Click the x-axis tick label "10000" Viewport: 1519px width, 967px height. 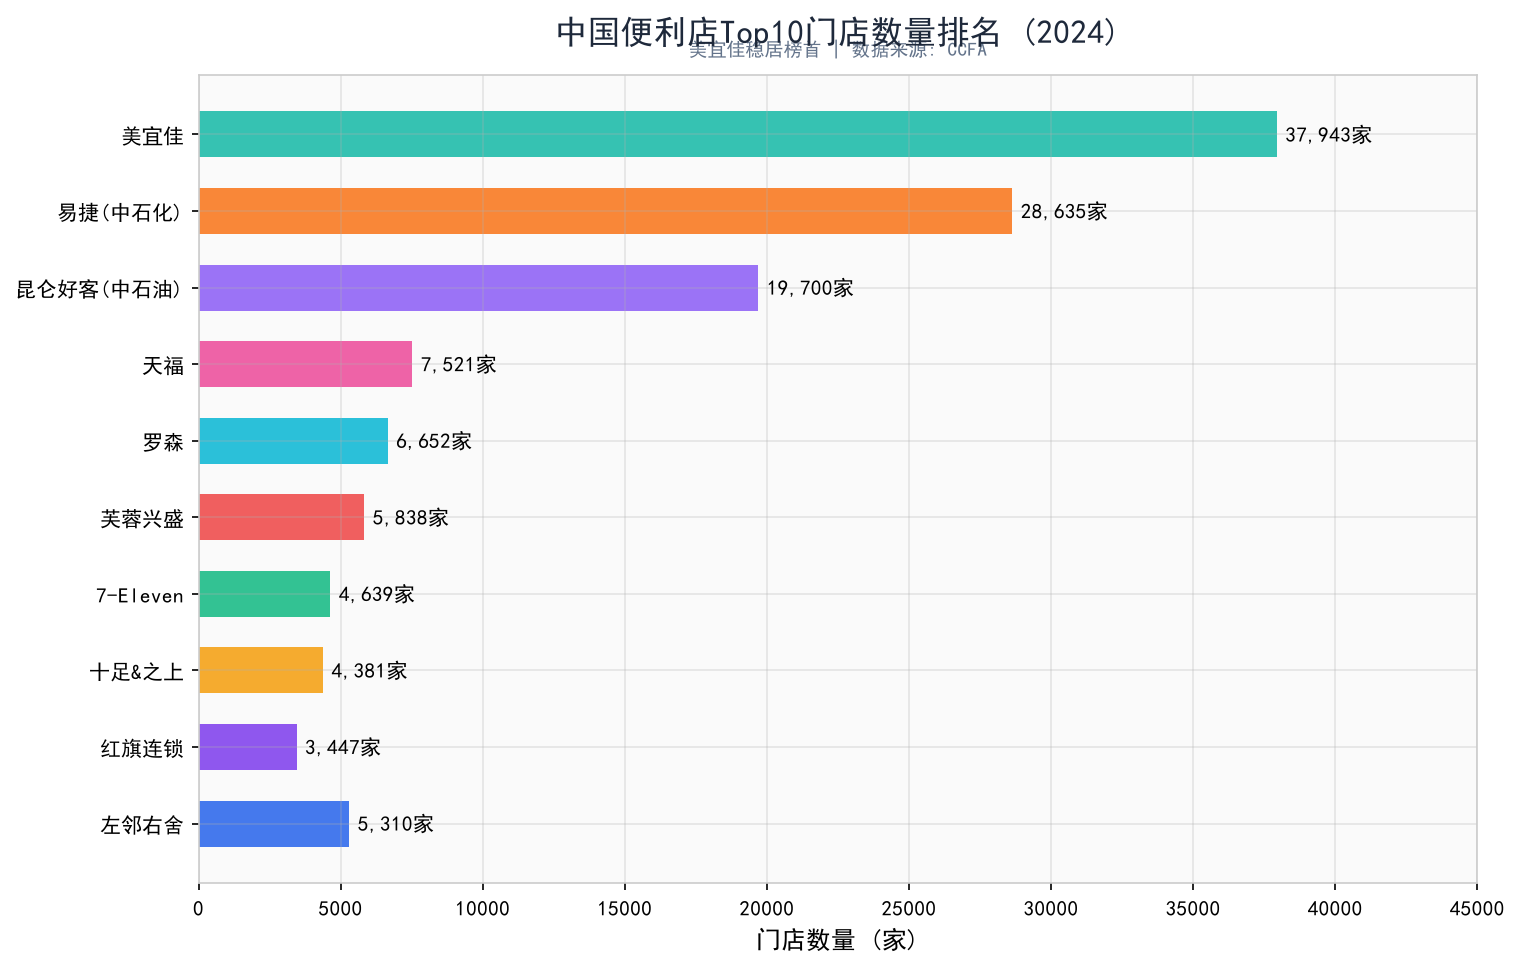point(483,908)
